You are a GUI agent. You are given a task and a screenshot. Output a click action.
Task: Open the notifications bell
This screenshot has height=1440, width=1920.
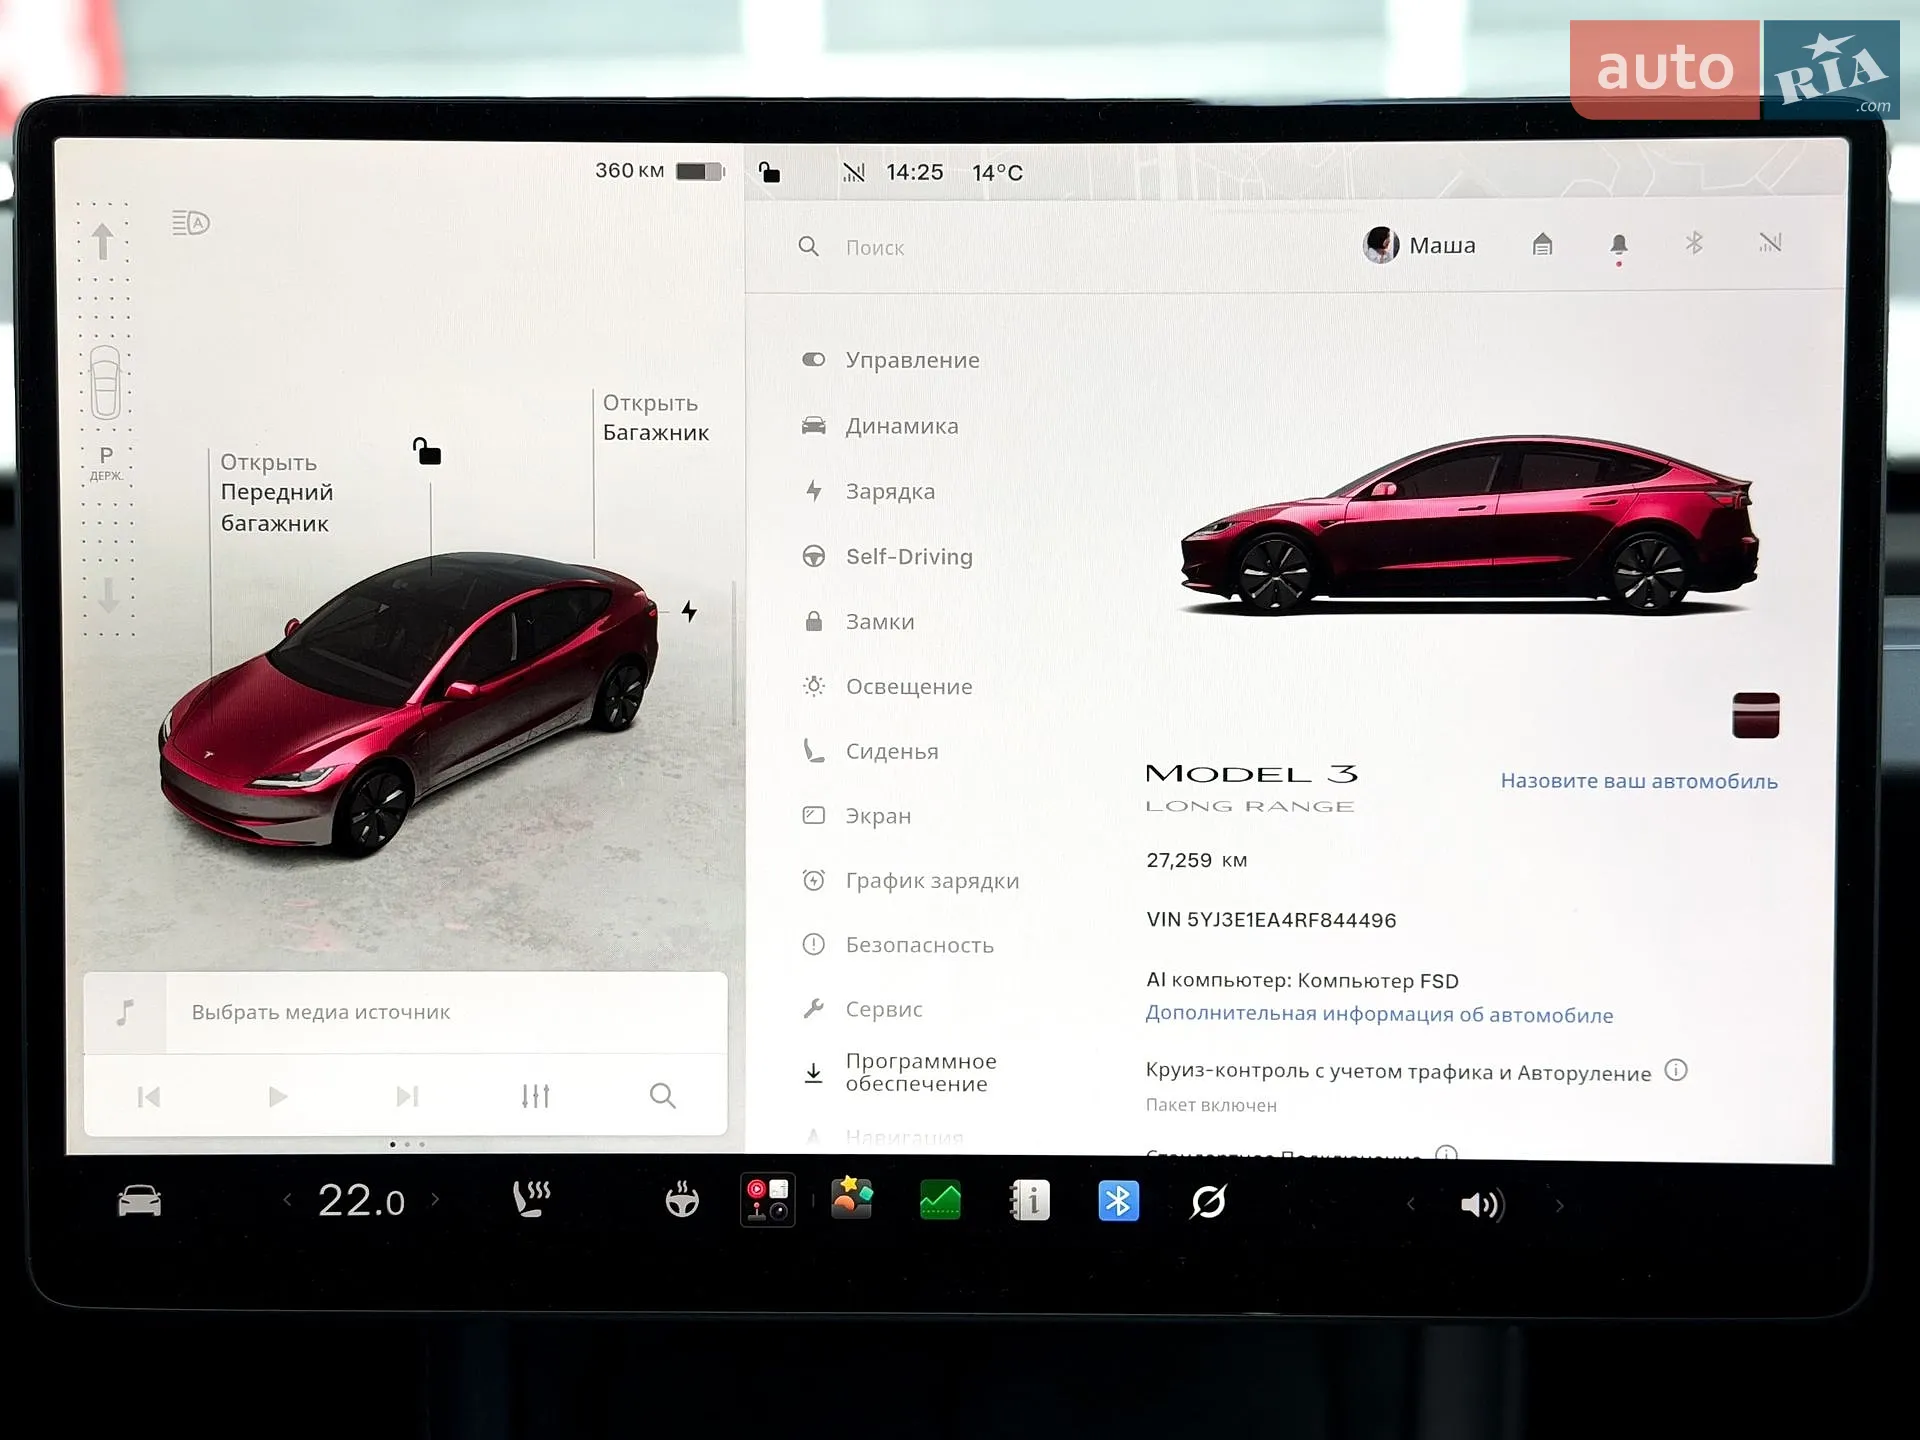tap(1618, 246)
